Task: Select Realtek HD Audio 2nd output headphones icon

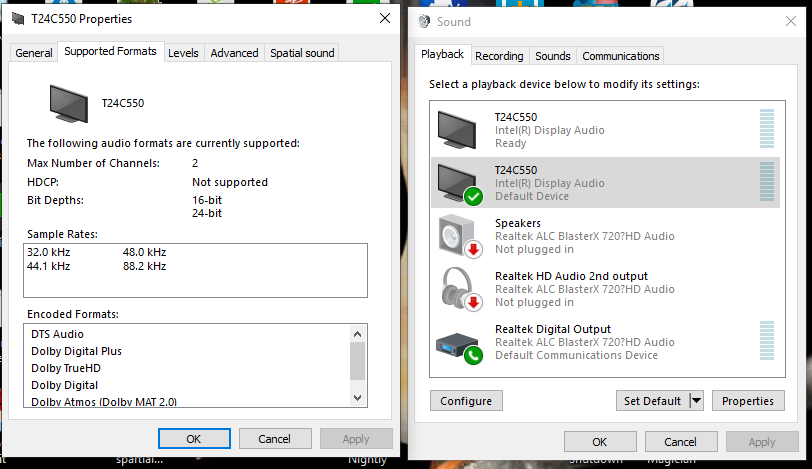Action: pos(460,289)
